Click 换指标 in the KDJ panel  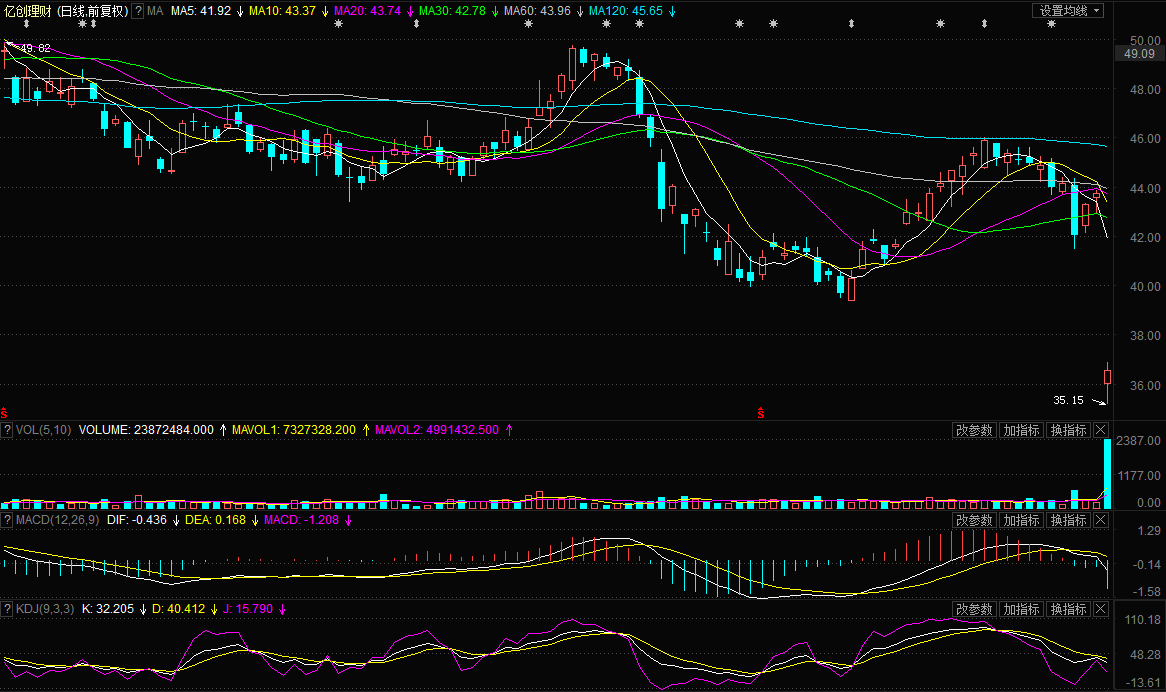(1068, 609)
